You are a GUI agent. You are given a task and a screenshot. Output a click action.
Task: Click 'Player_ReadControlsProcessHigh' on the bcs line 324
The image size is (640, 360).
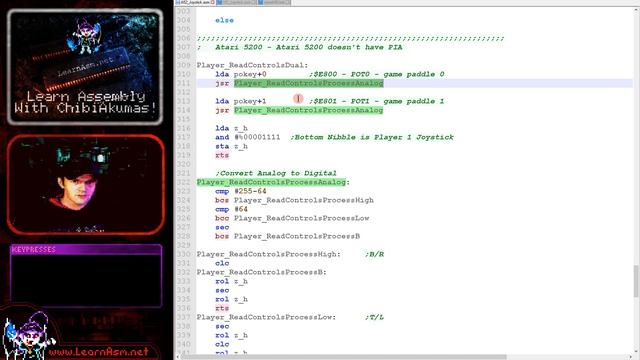[x=304, y=200]
